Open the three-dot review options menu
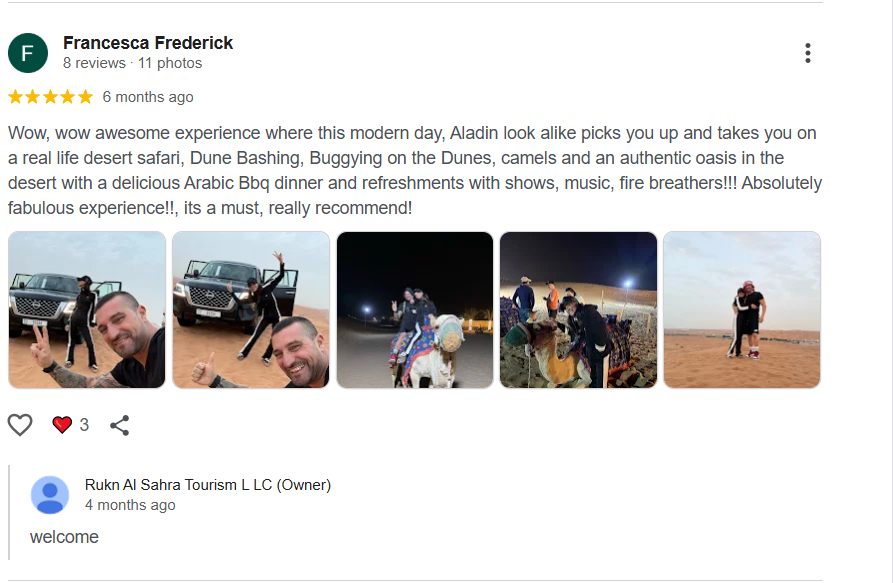Viewport: 893px width, 583px height. pyautogui.click(x=807, y=53)
